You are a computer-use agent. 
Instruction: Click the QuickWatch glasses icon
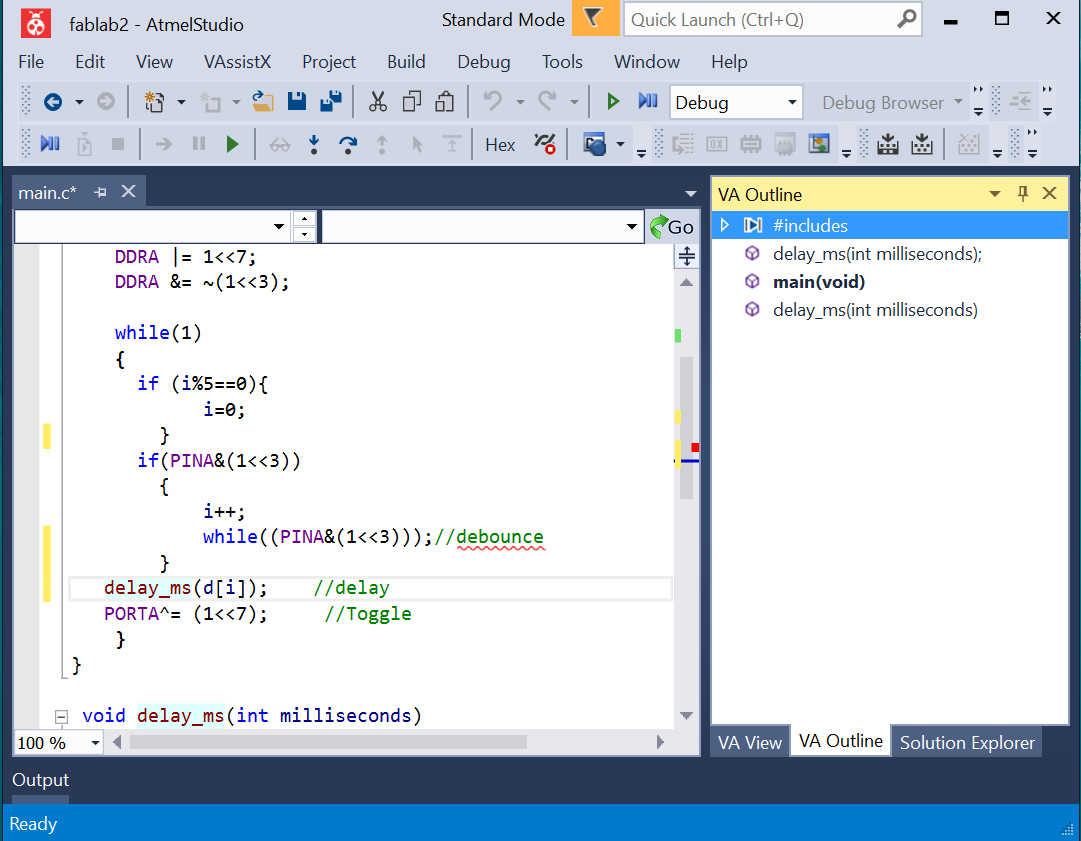click(x=279, y=145)
